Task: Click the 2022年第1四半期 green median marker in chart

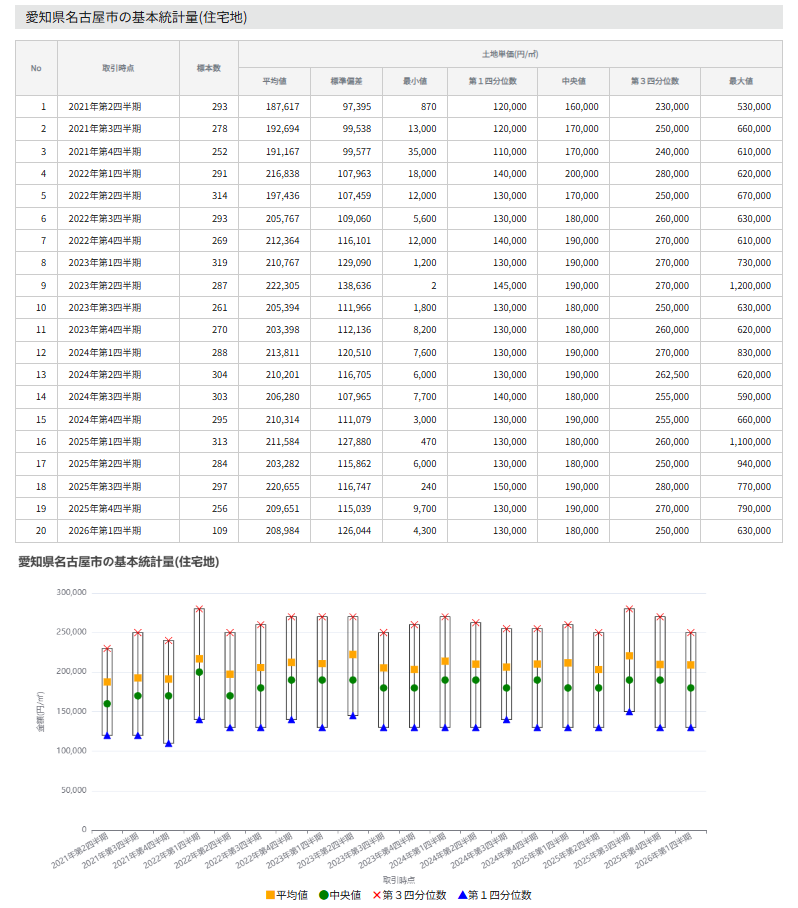Action: coord(199,672)
